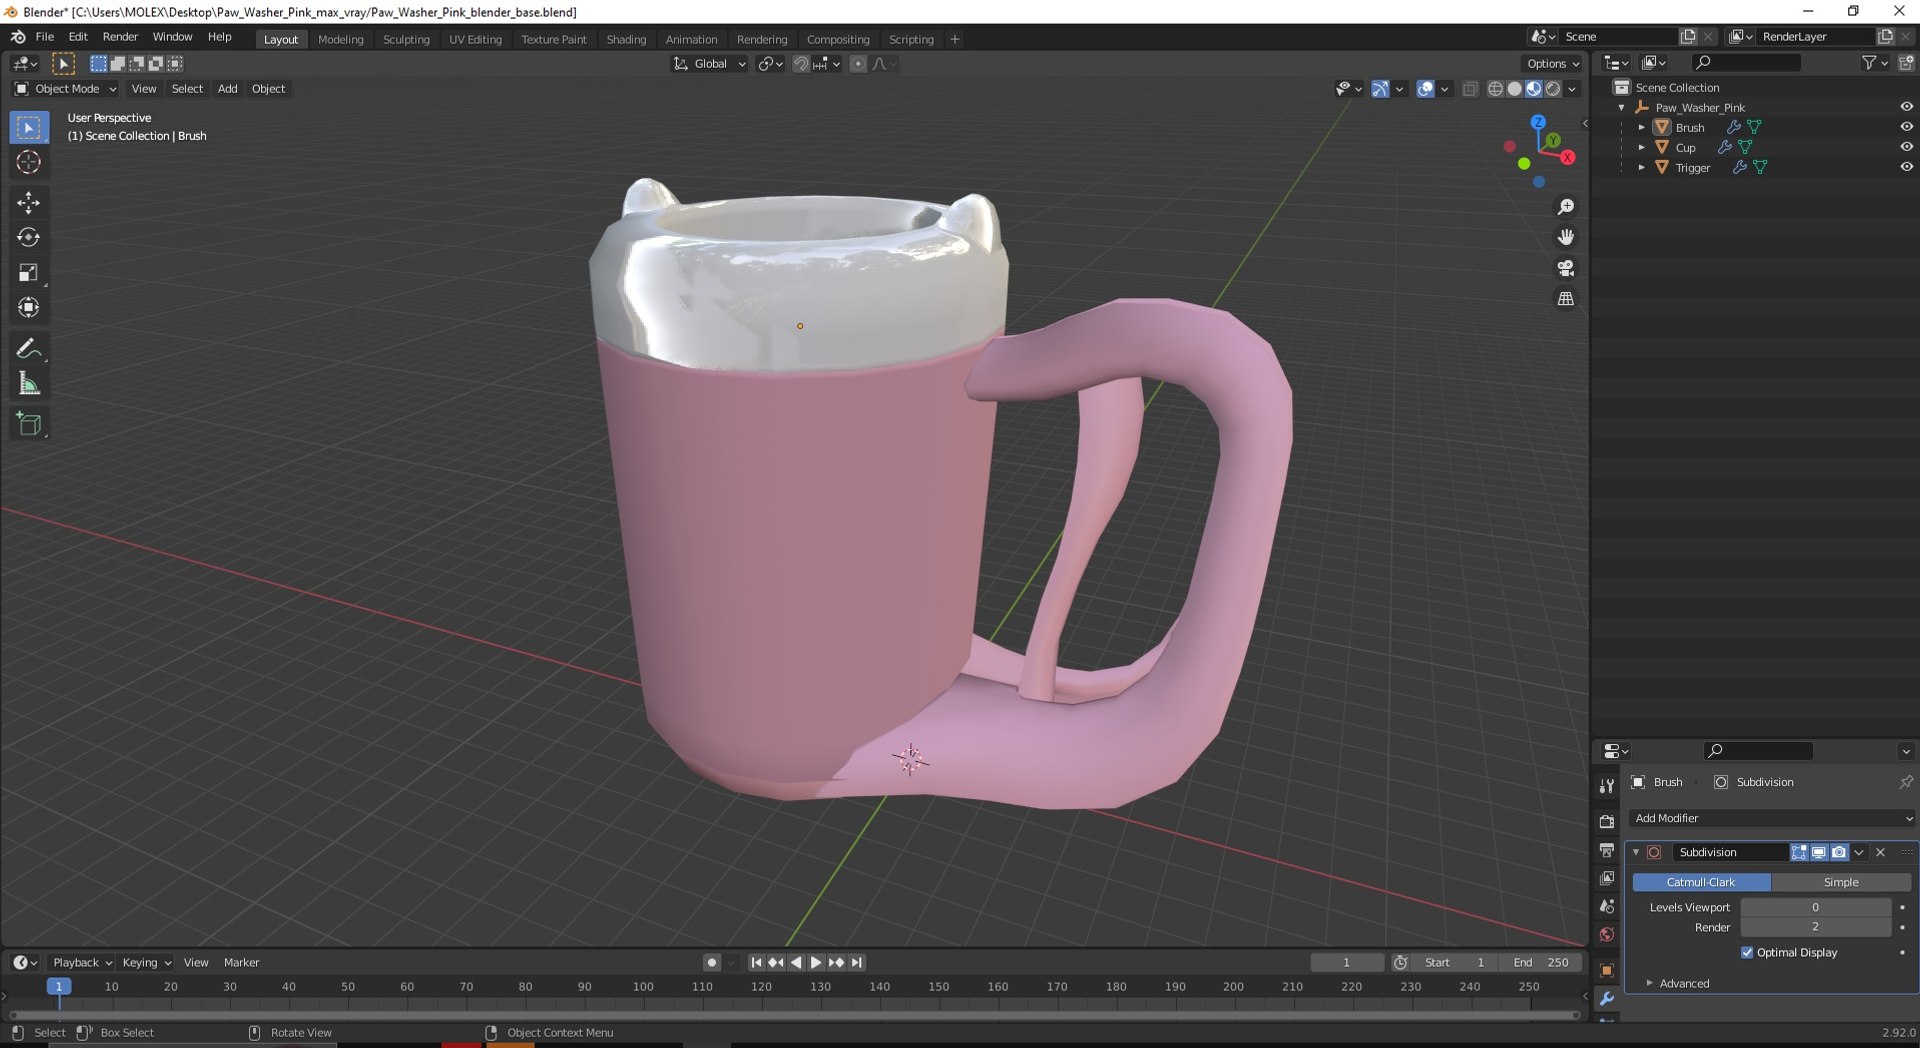Toggle modifier edit mode display
The width and height of the screenshot is (1920, 1048).
1799,853
